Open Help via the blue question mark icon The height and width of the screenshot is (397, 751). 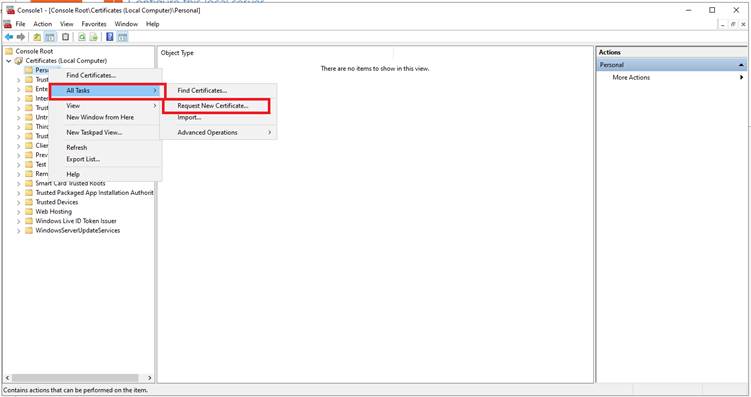pyautogui.click(x=110, y=37)
